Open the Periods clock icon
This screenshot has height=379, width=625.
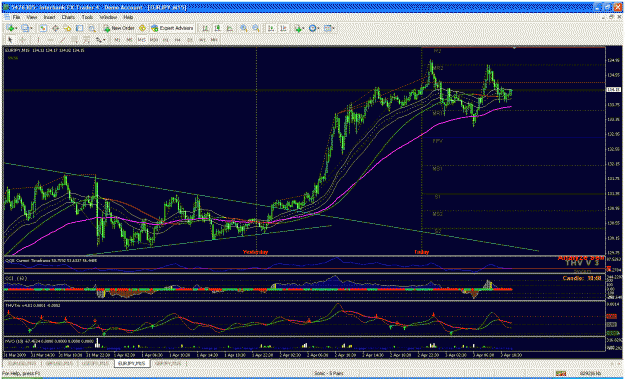pyautogui.click(x=313, y=28)
